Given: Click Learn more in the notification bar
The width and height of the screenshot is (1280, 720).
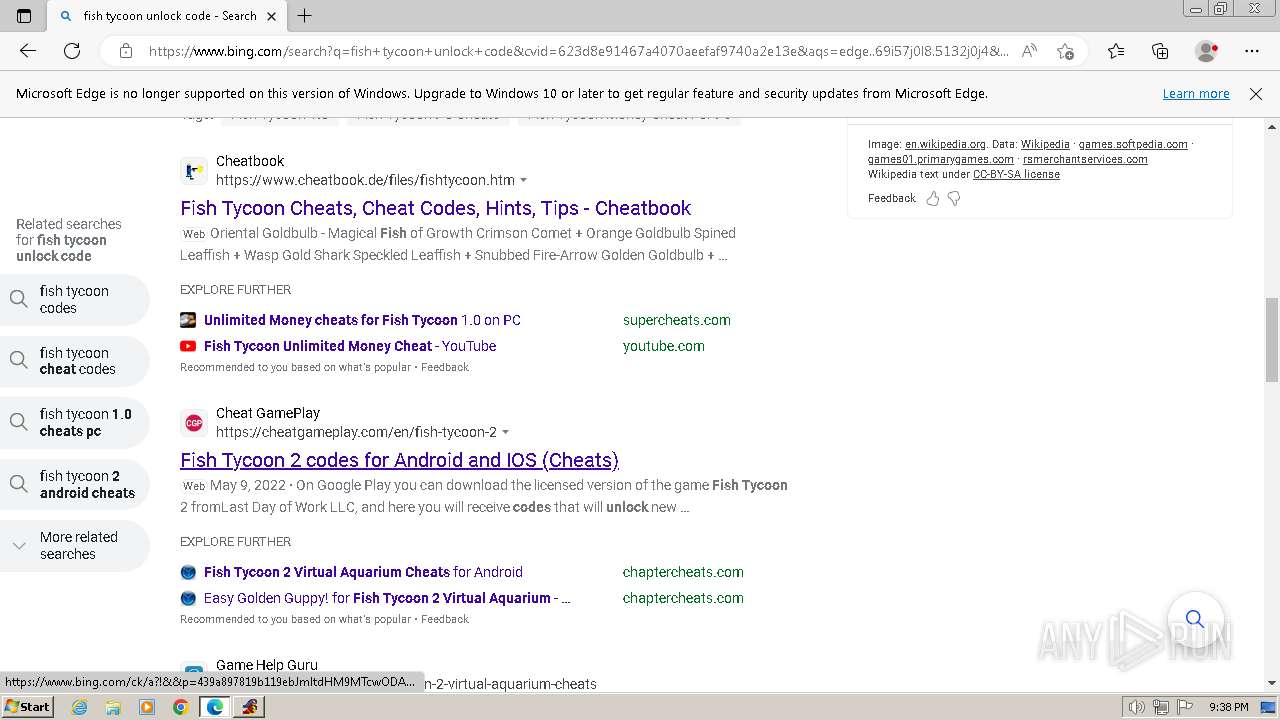Looking at the screenshot, I should [1196, 94].
